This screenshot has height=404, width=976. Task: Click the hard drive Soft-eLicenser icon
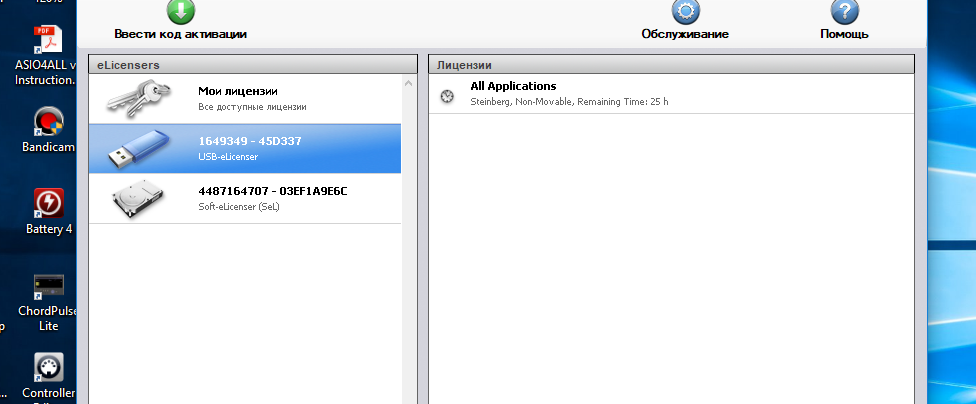point(139,199)
